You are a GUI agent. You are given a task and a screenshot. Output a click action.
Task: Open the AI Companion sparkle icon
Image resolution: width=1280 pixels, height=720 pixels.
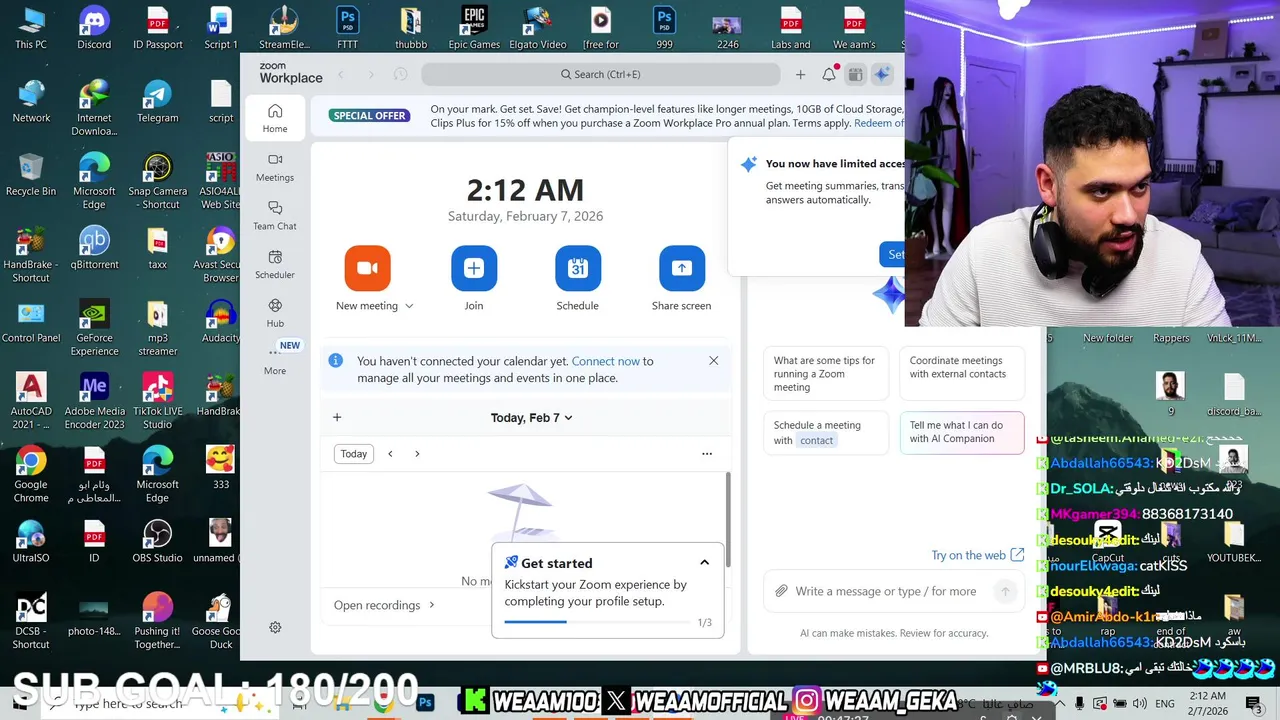[x=882, y=74]
